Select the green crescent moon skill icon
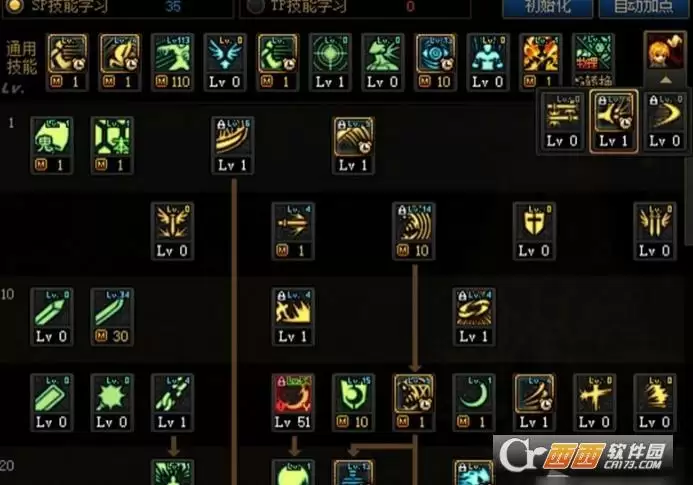This screenshot has height=485, width=693. [x=473, y=402]
